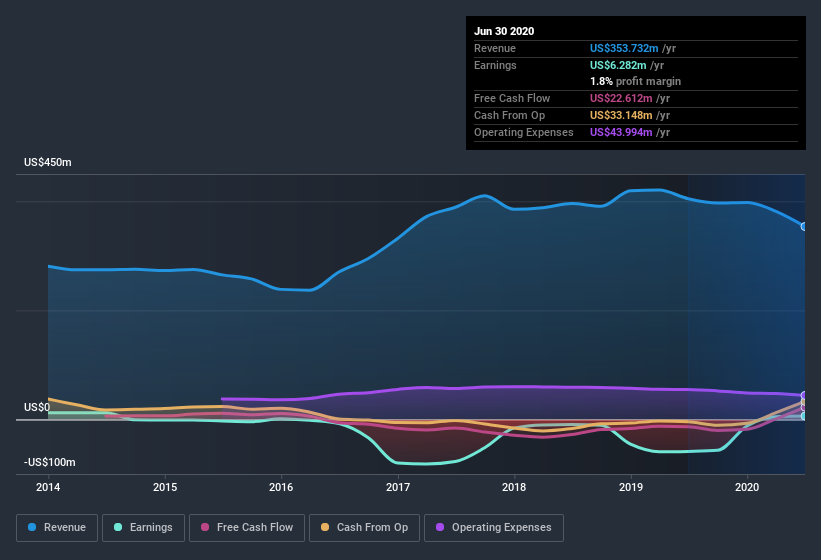Image resolution: width=821 pixels, height=560 pixels.
Task: Toggle the Free Cash Flow legend series
Action: click(x=247, y=528)
